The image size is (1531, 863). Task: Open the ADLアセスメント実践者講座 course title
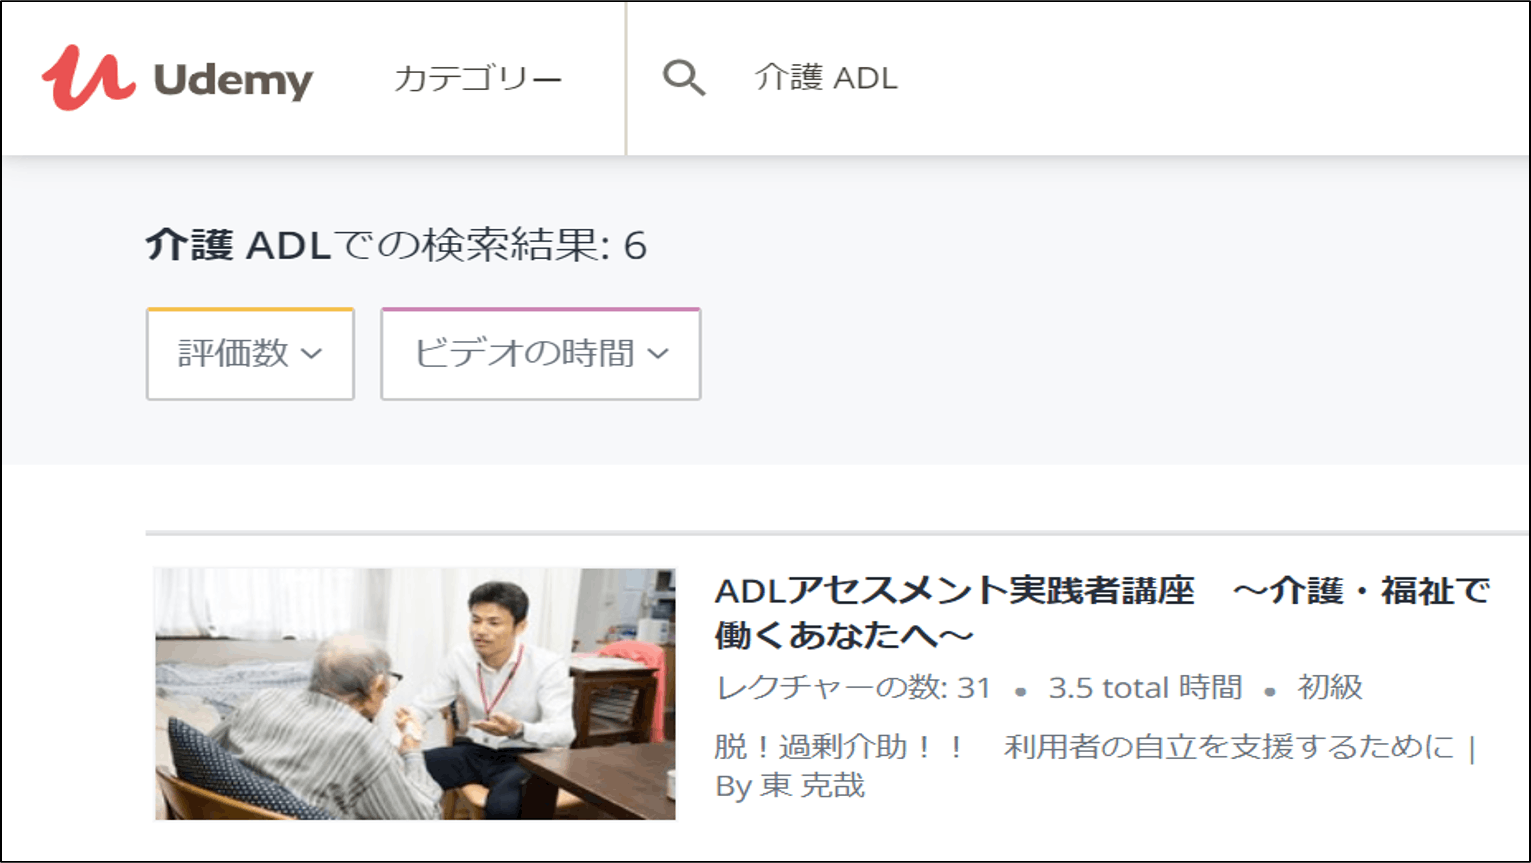[1102, 612]
